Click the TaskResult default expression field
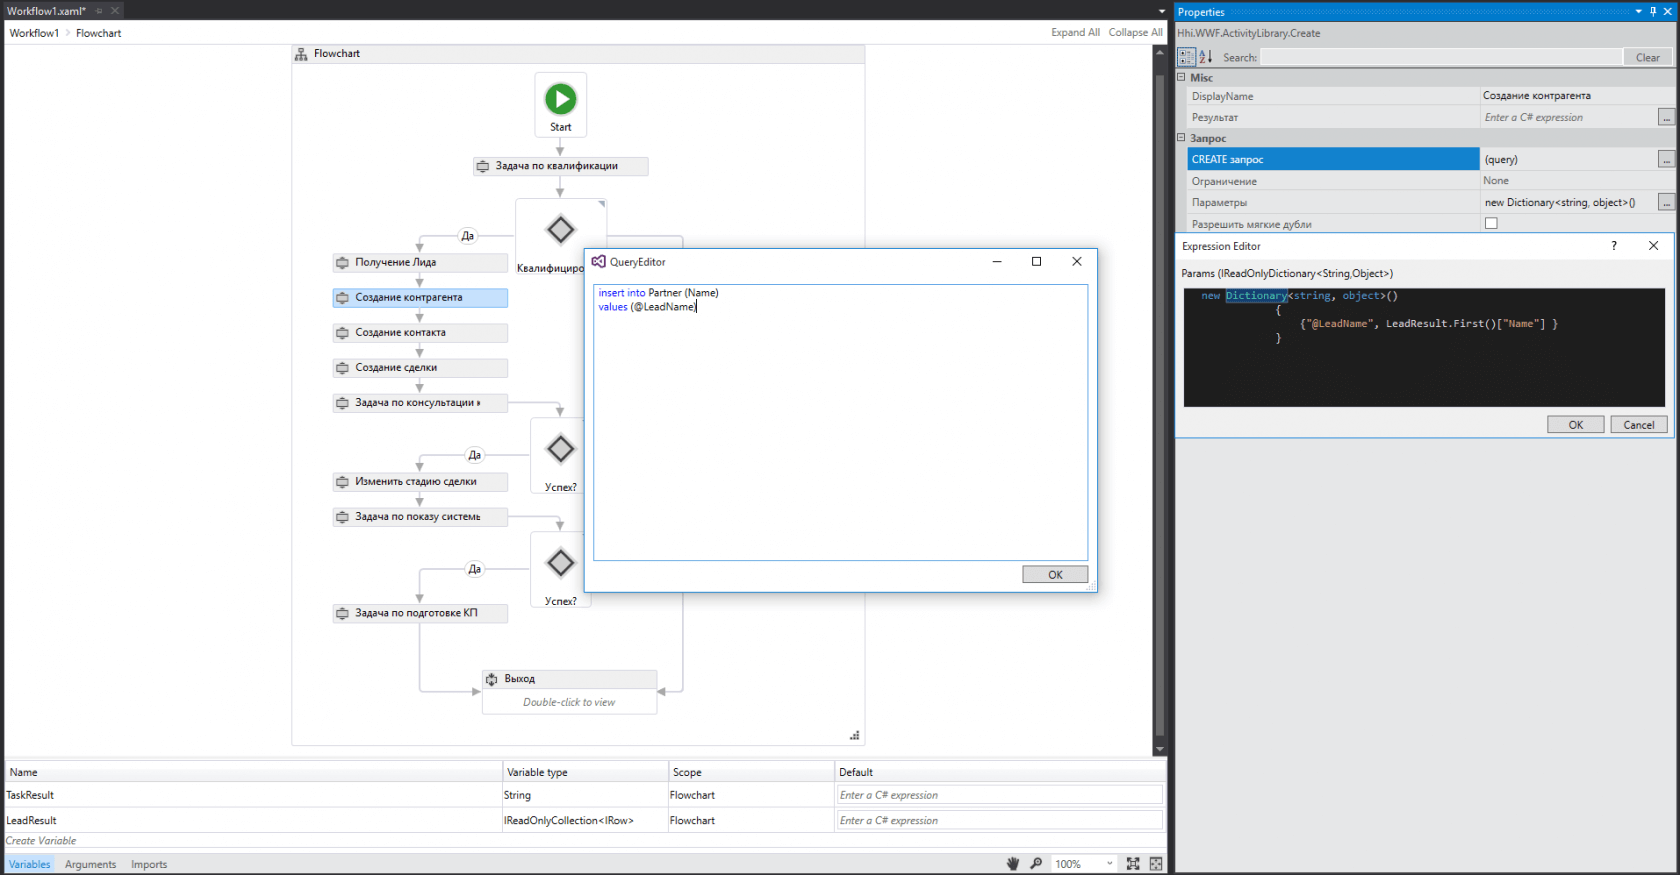Viewport: 1680px width, 875px height. click(1000, 795)
